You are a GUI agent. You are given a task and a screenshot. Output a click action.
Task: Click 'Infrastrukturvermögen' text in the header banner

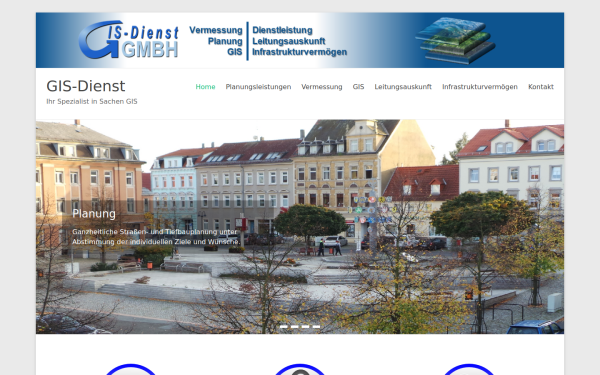(300, 52)
